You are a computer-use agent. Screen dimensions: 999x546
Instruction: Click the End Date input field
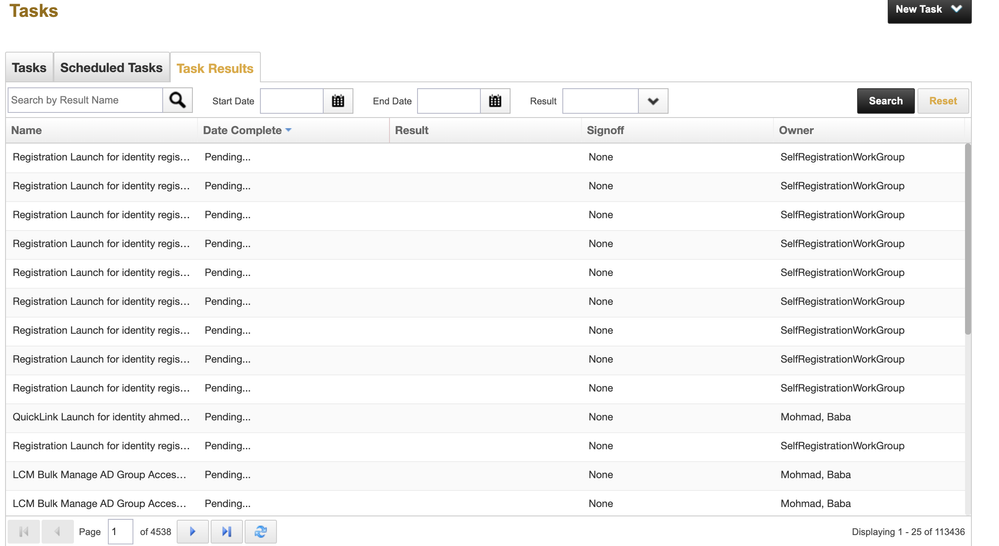449,101
